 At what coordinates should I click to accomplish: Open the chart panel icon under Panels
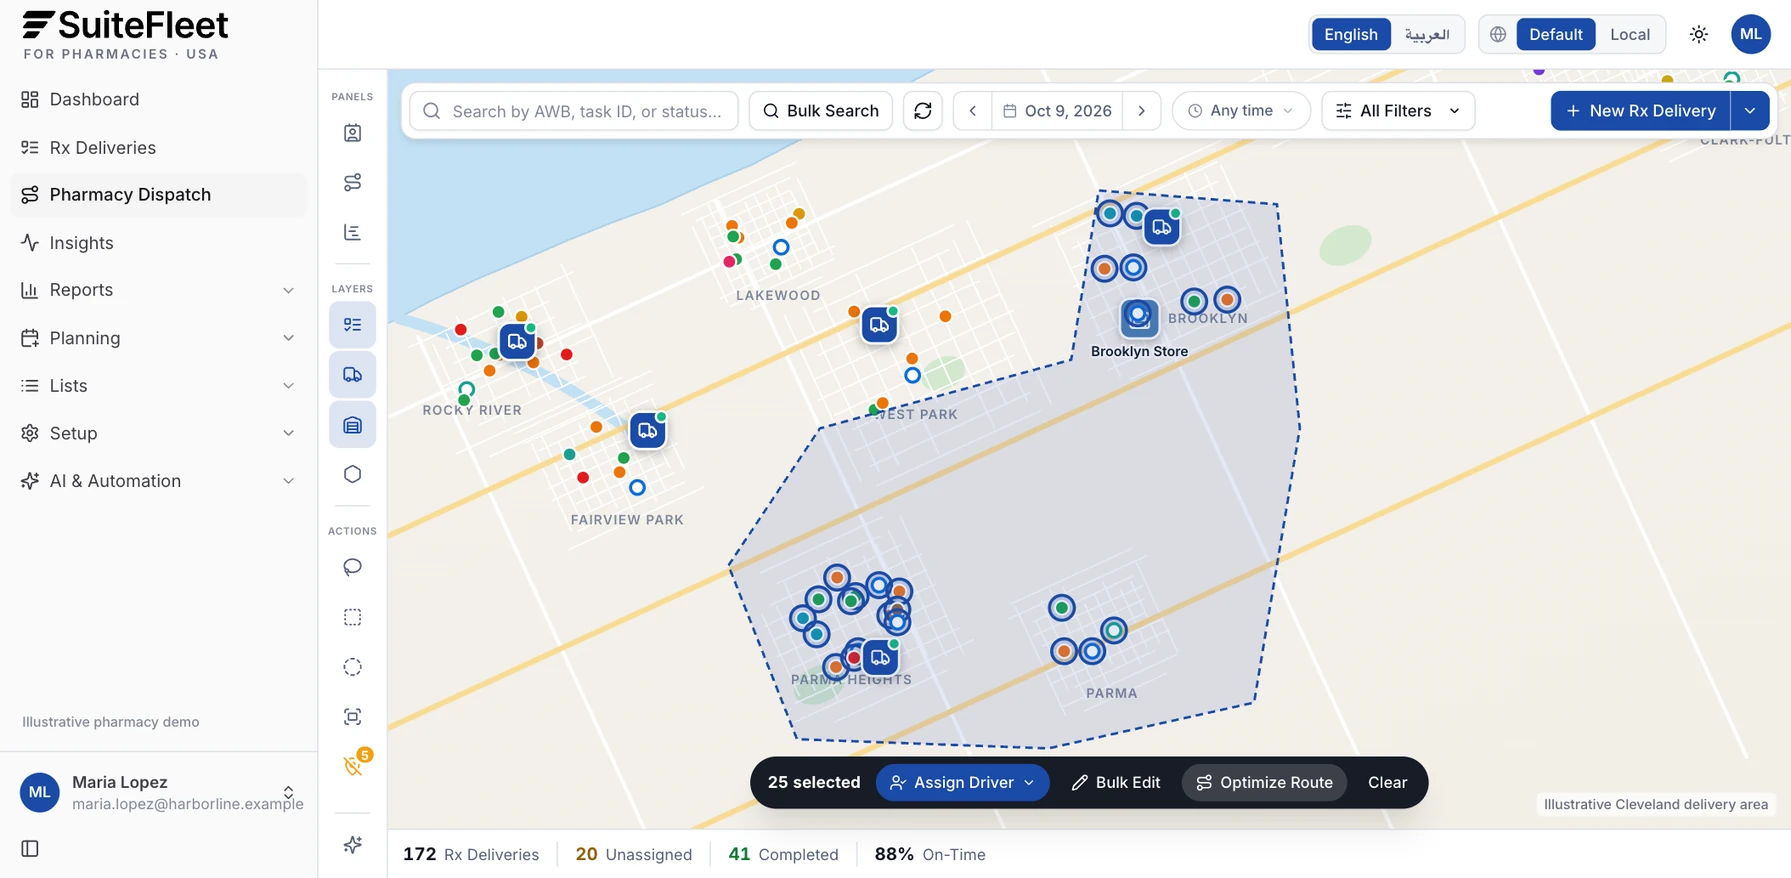pyautogui.click(x=352, y=232)
